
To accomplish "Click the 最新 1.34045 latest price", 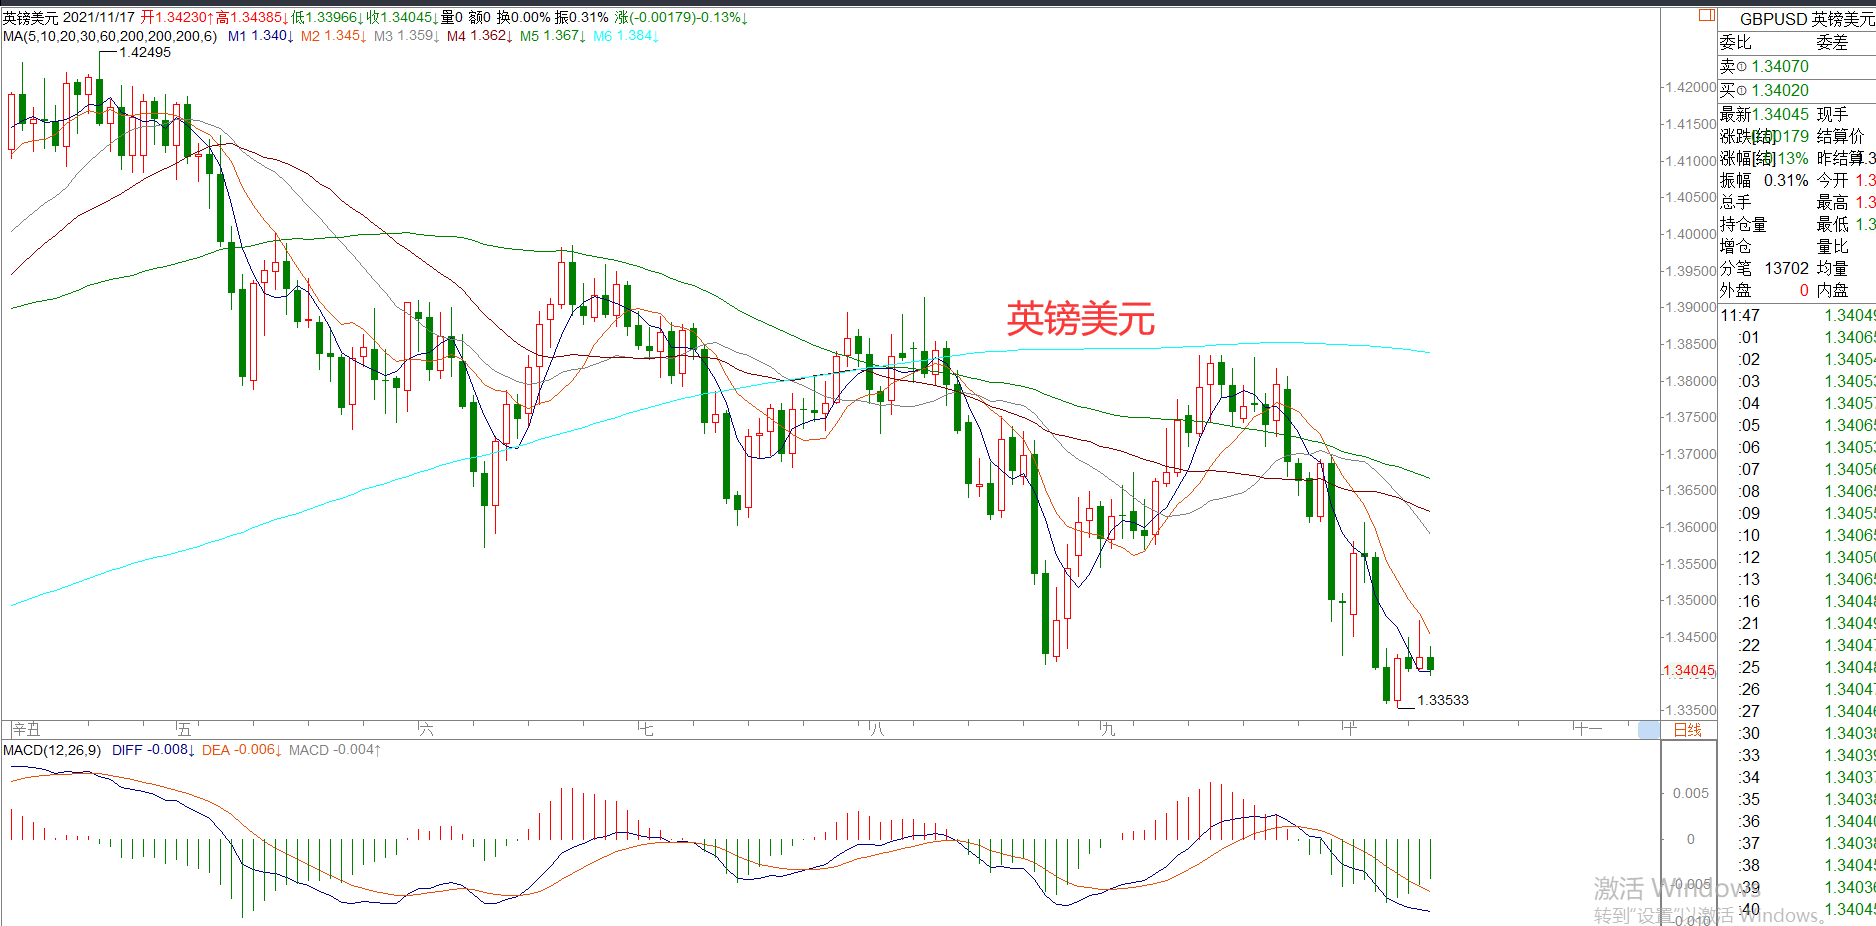I will tap(1764, 114).
